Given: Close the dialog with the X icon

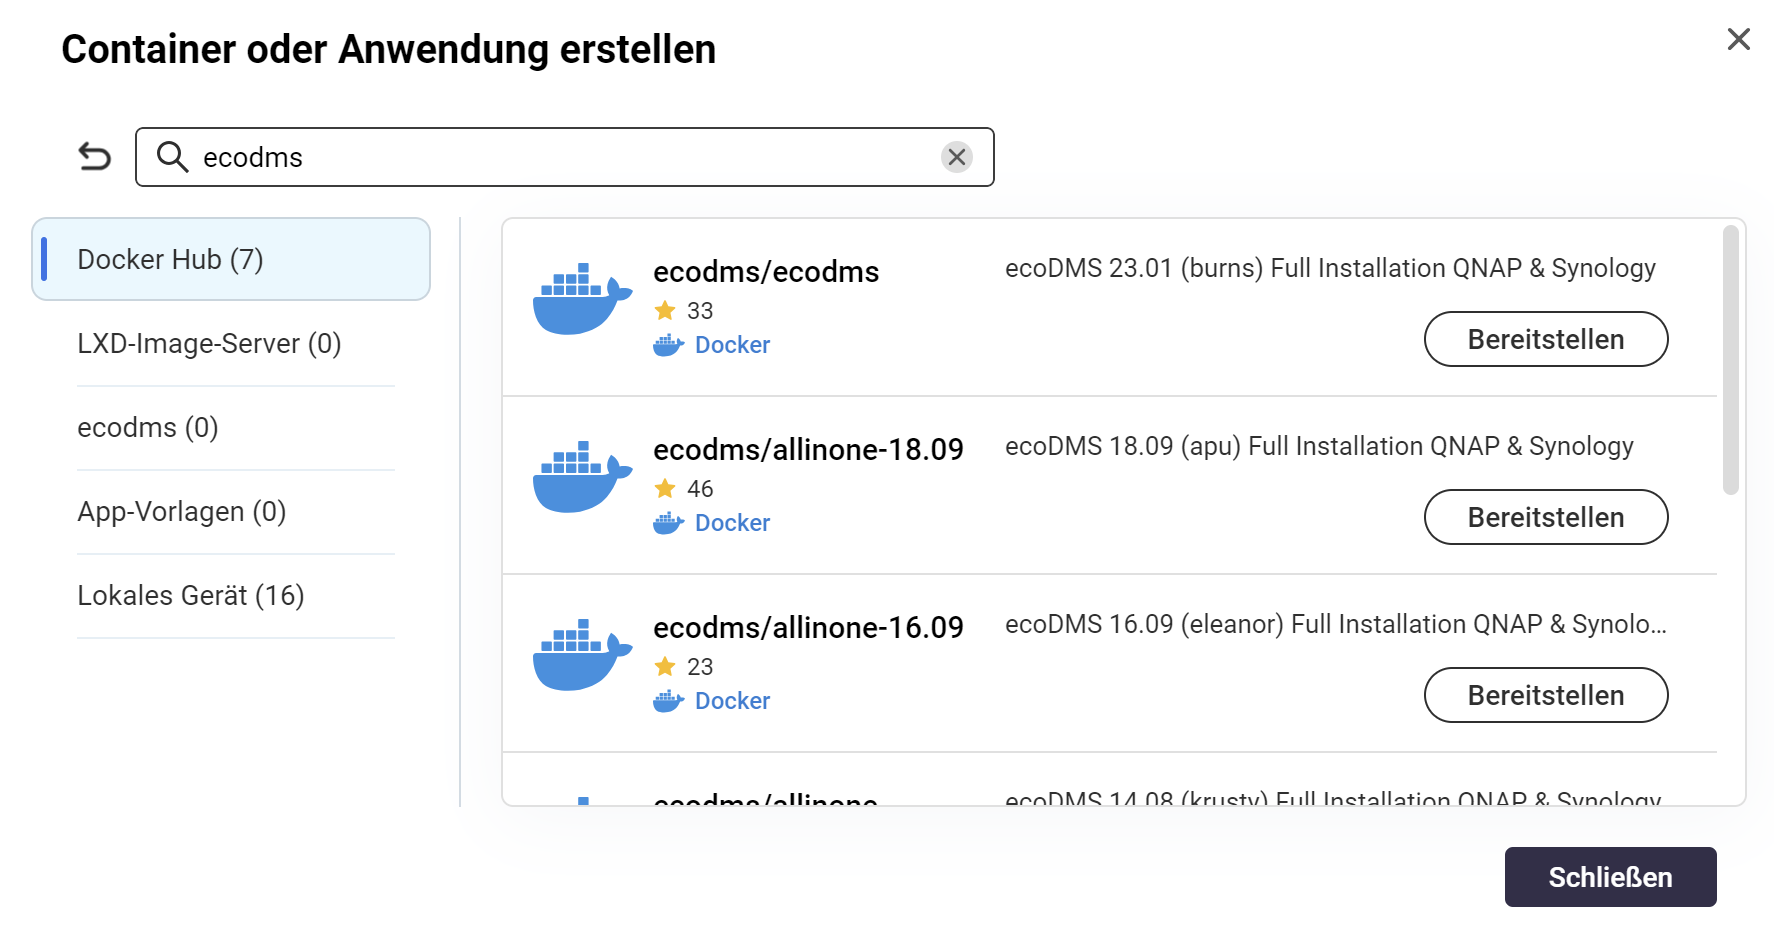Looking at the screenshot, I should 1738,39.
